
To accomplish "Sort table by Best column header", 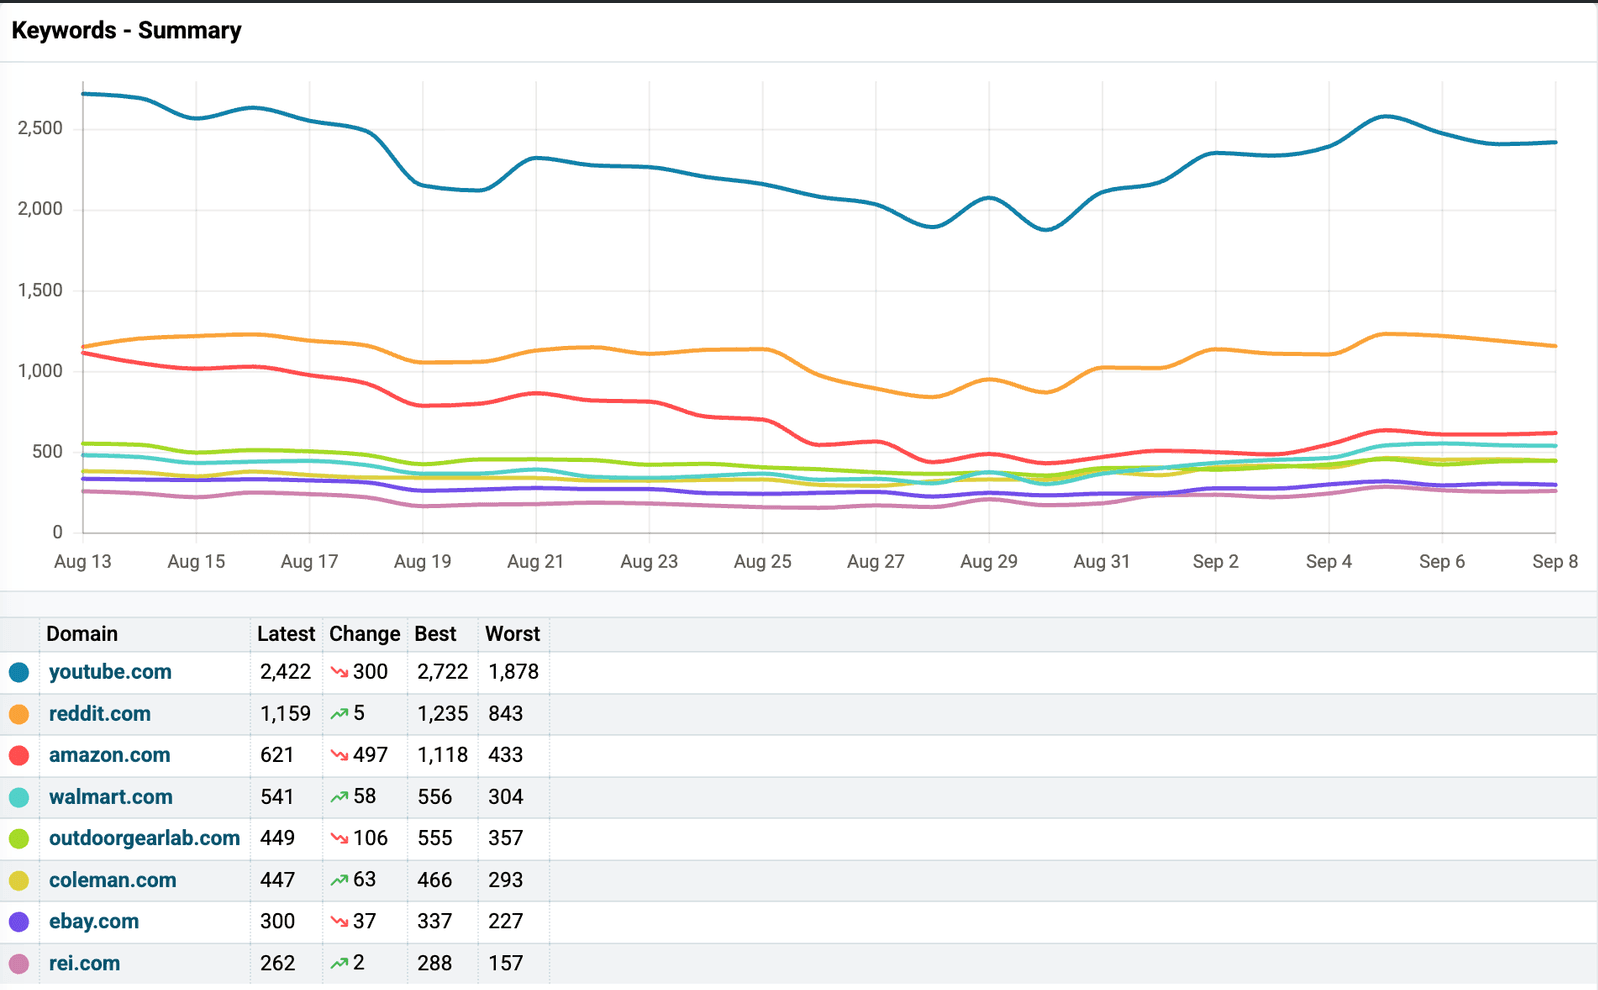I will click(x=435, y=634).
